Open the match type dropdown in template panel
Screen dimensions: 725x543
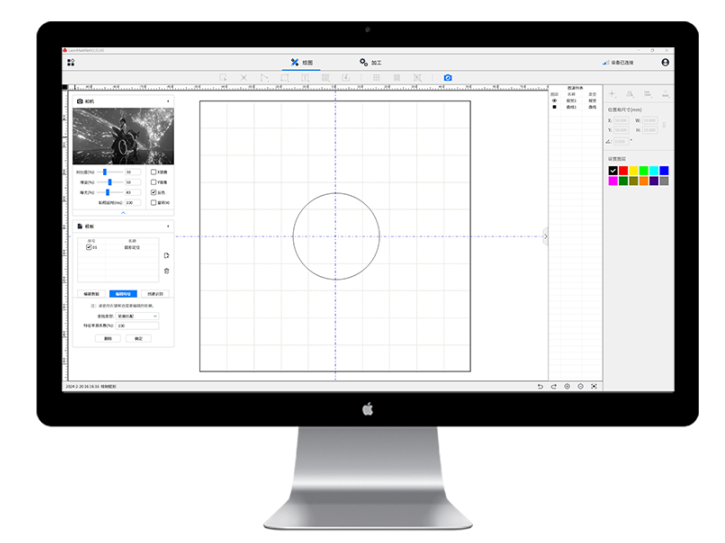click(x=137, y=316)
